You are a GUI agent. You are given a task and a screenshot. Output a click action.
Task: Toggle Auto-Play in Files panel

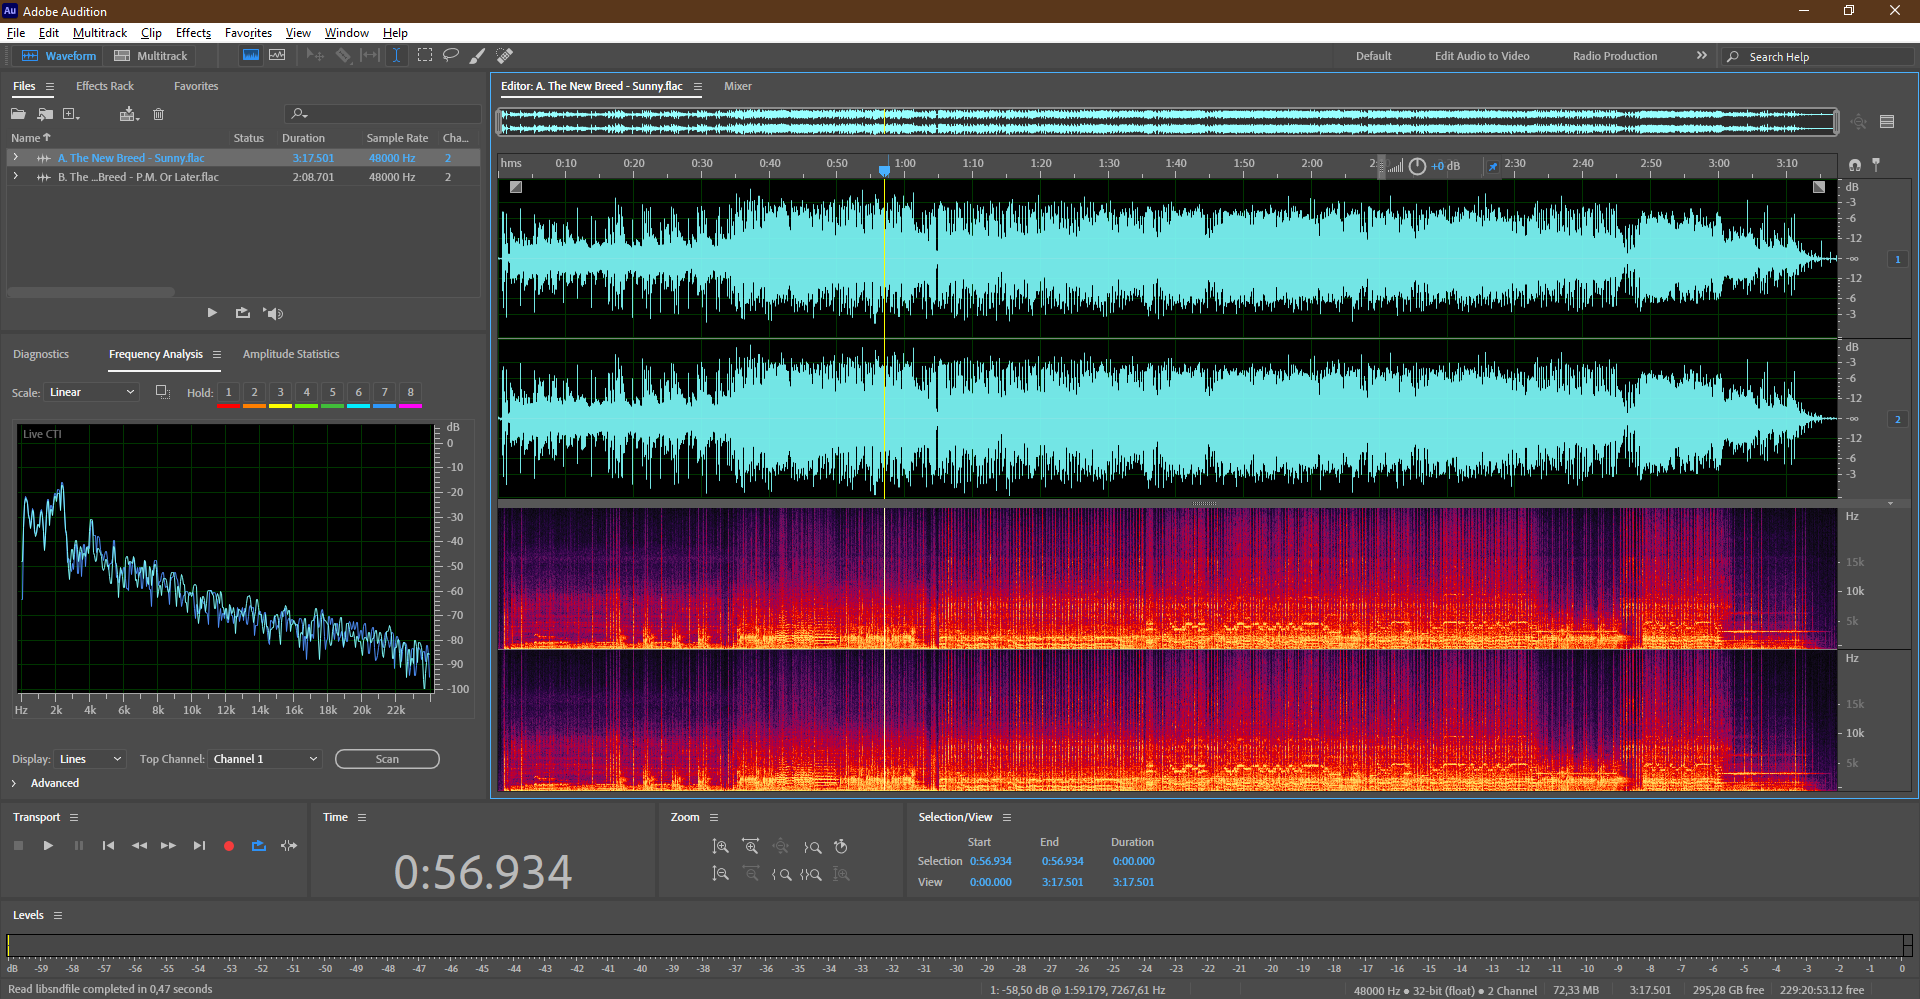(x=273, y=313)
